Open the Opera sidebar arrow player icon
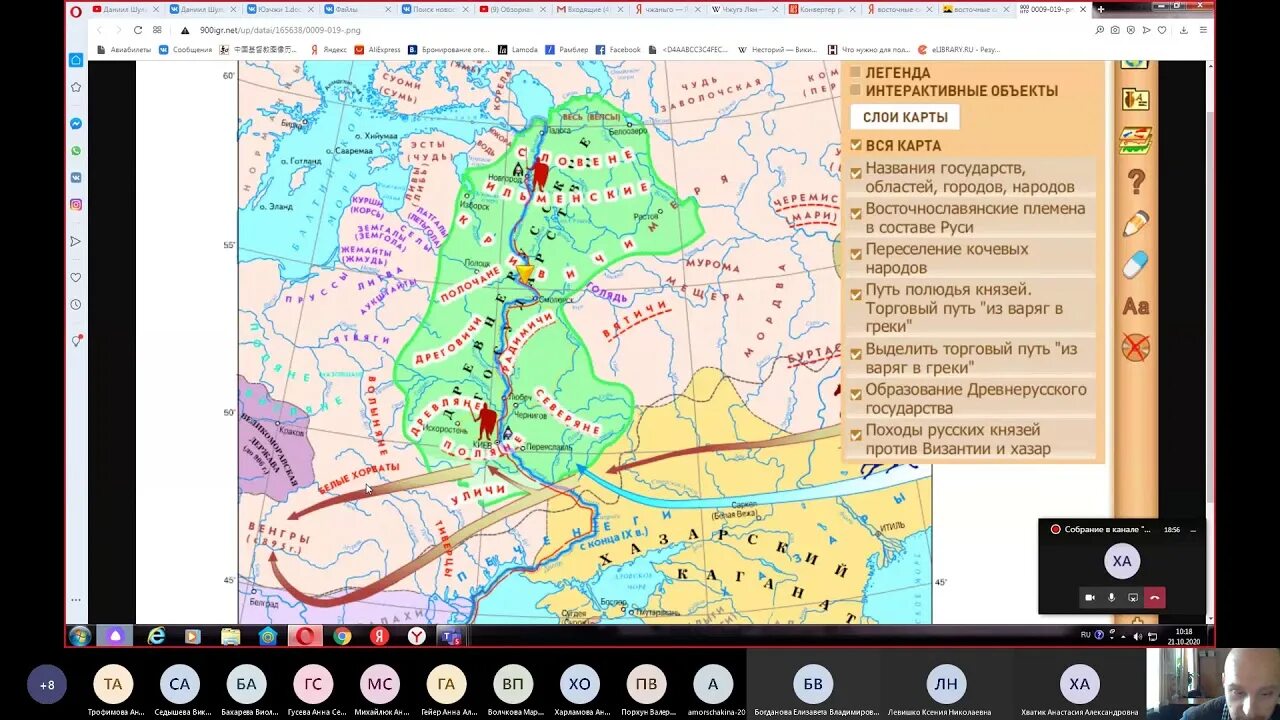This screenshot has height=720, width=1280. pyautogui.click(x=76, y=242)
